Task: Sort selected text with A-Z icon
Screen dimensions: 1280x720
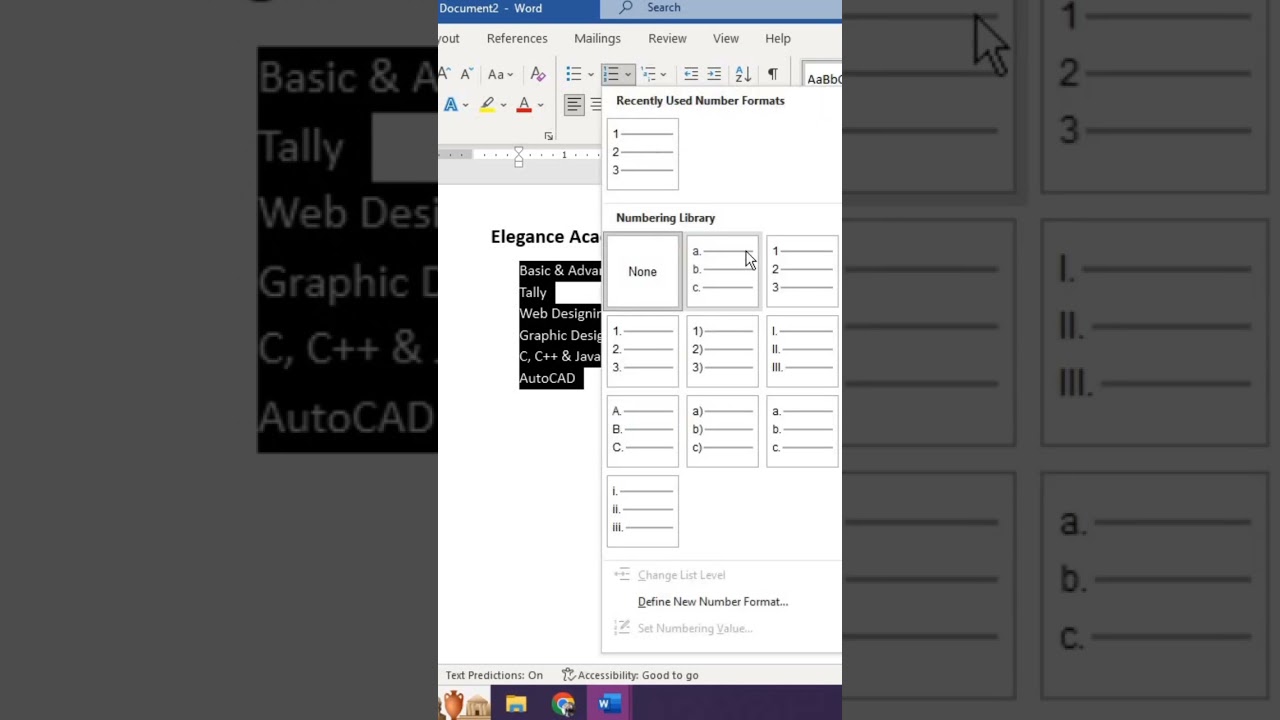Action: point(743,74)
